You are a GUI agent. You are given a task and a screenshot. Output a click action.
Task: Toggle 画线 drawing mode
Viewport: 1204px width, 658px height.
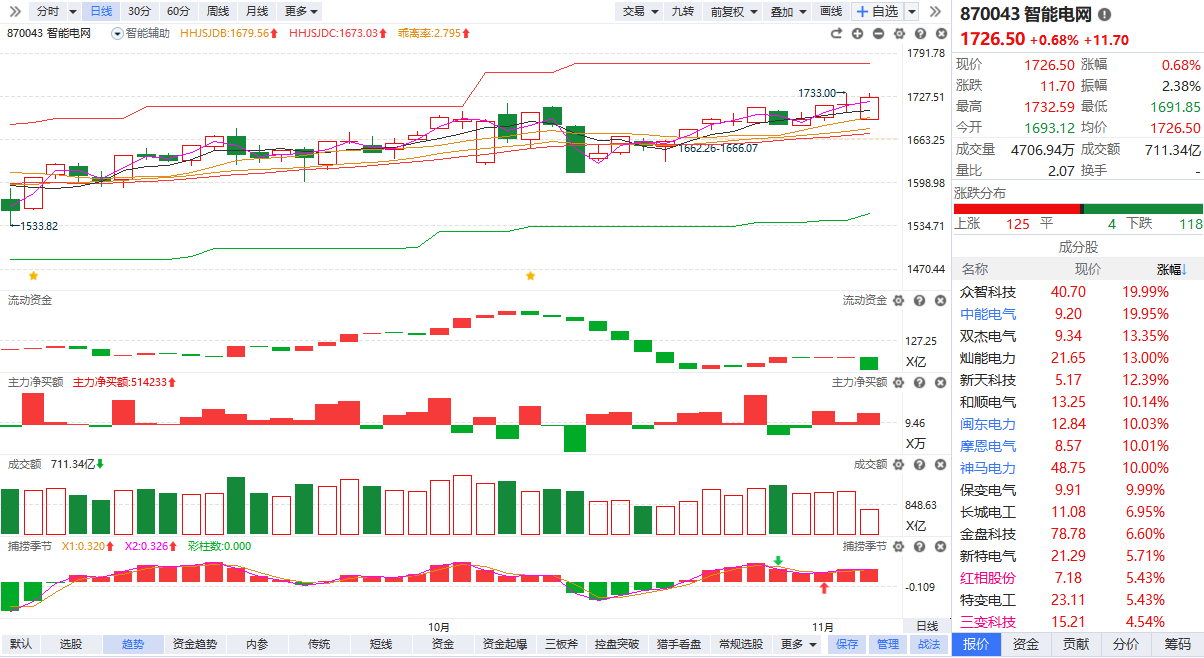[830, 11]
